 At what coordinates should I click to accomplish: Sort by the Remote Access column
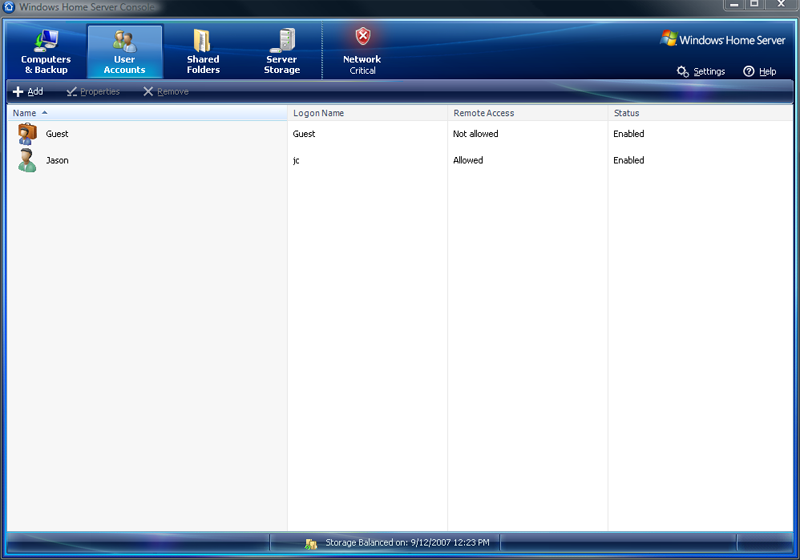(x=528, y=113)
